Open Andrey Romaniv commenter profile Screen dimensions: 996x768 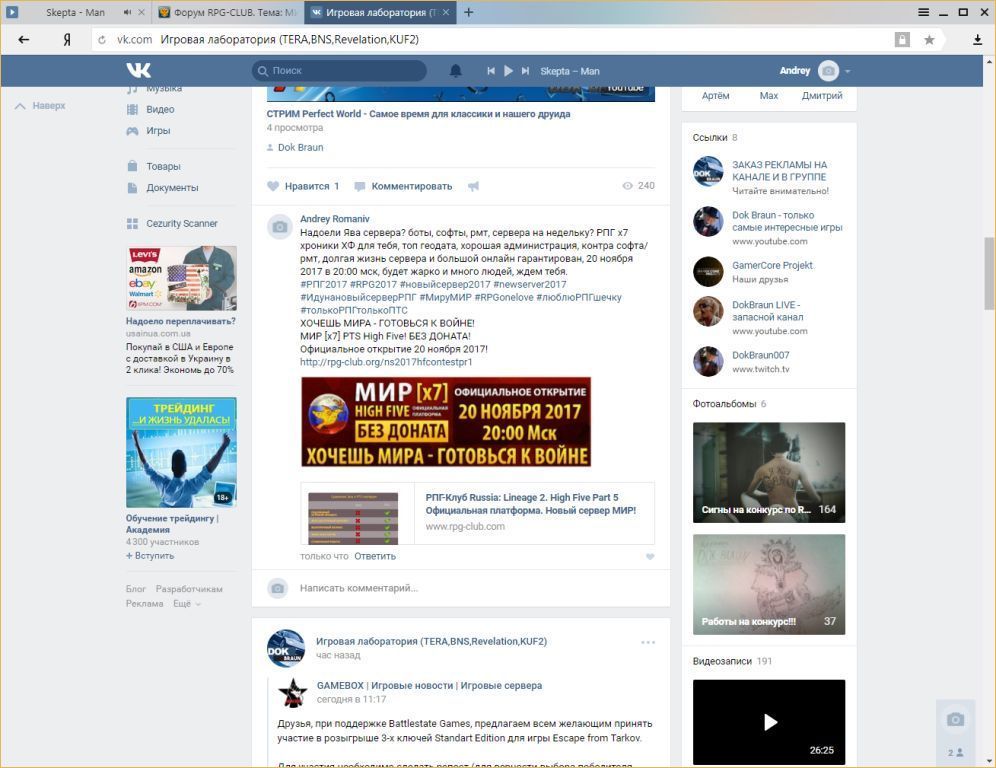(x=335, y=219)
